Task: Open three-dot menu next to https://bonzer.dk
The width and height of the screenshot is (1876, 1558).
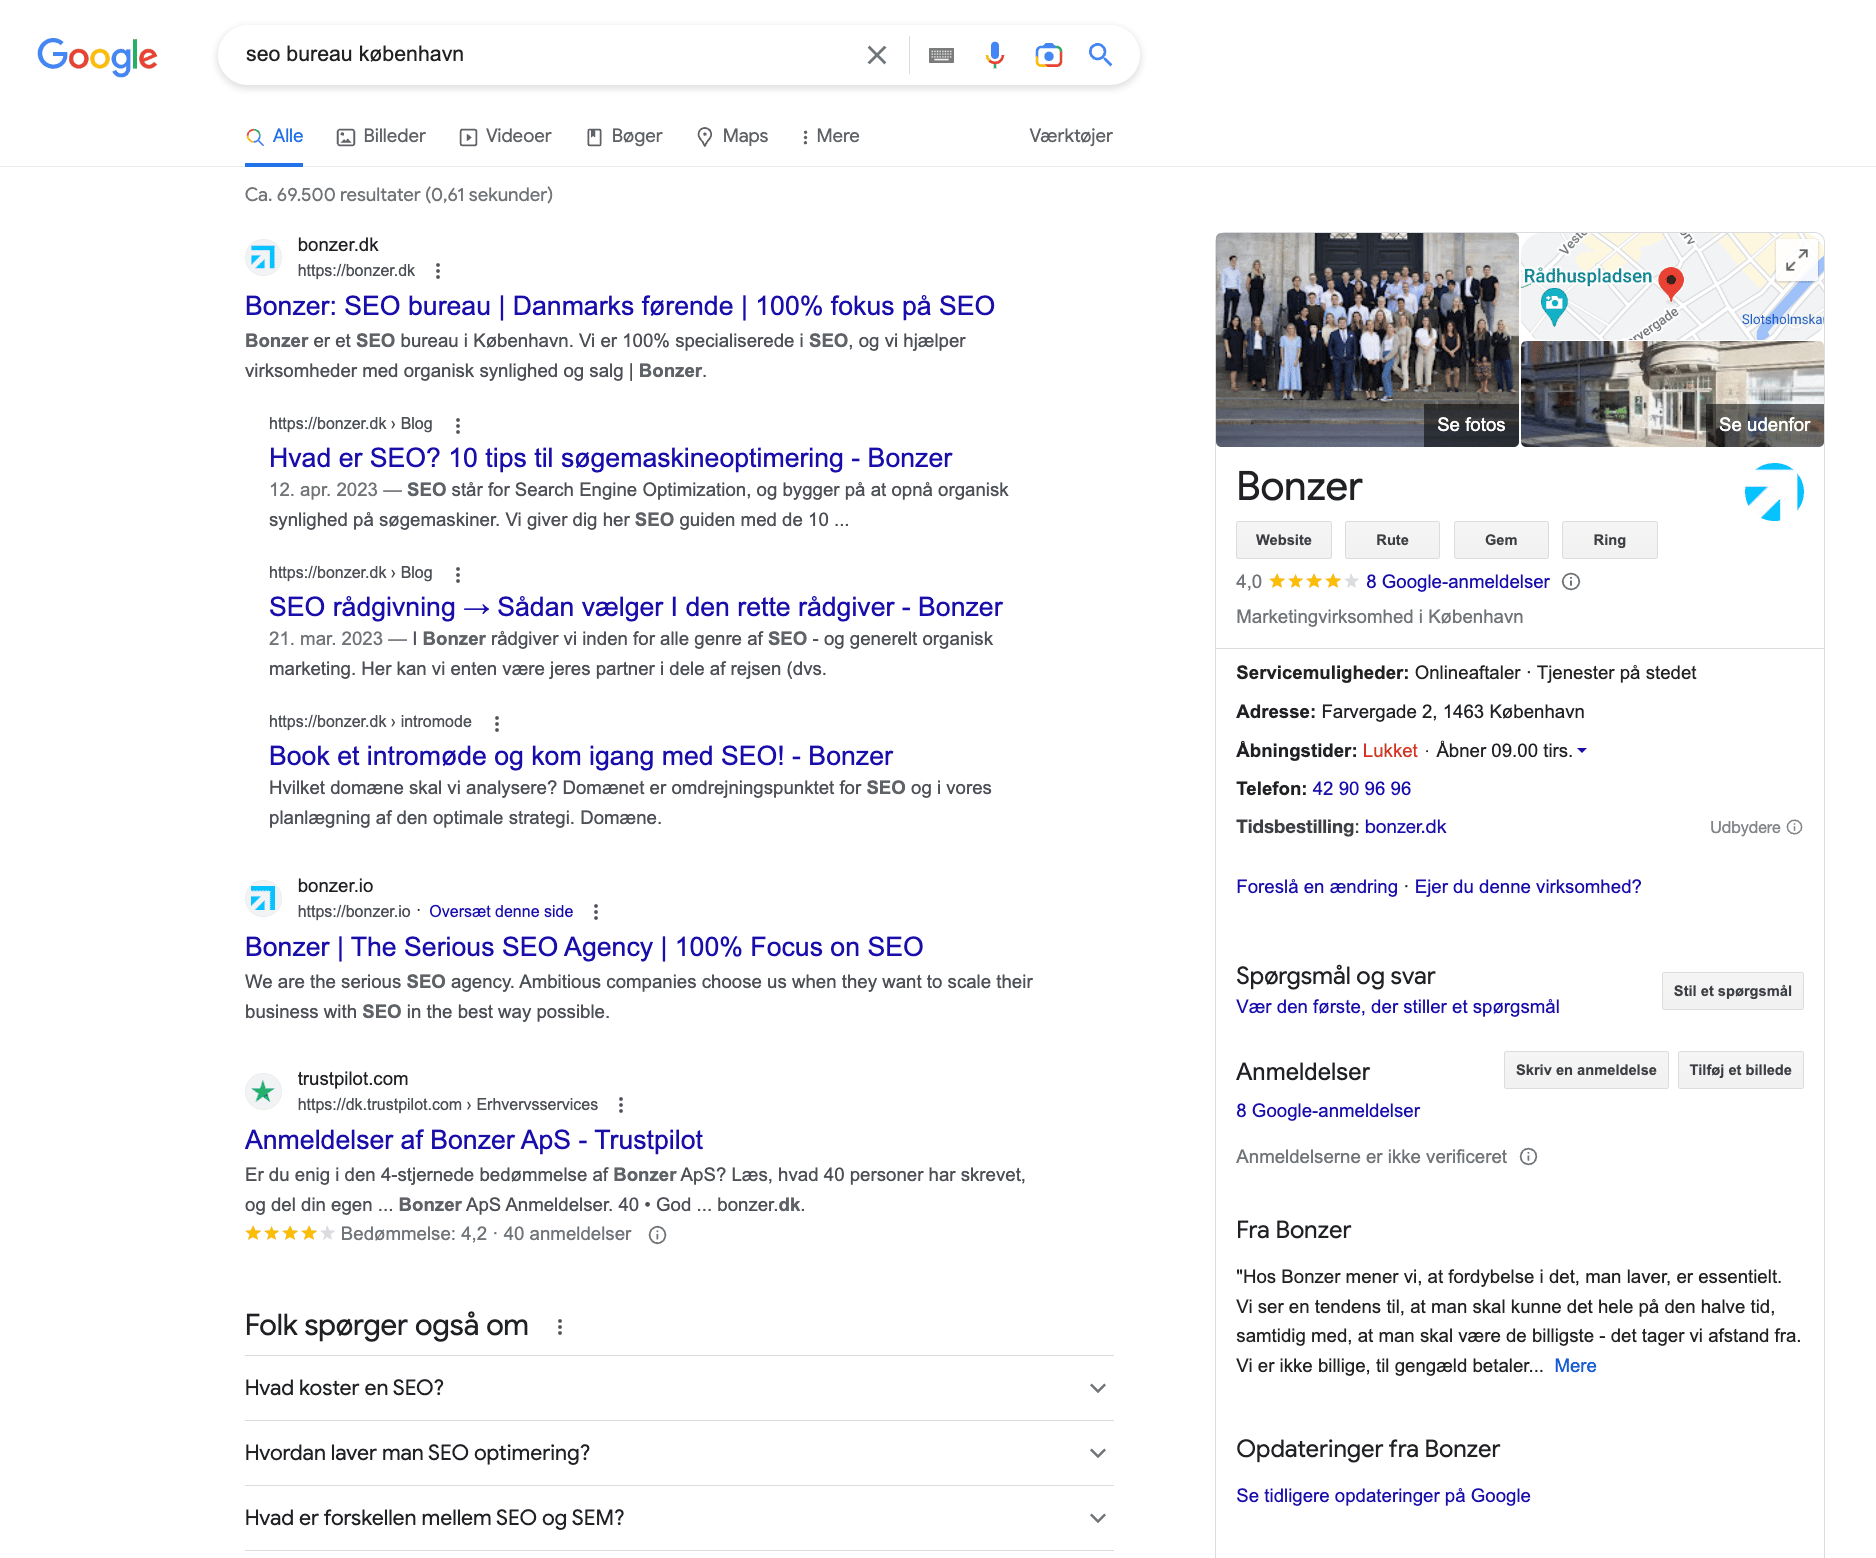Action: click(438, 271)
